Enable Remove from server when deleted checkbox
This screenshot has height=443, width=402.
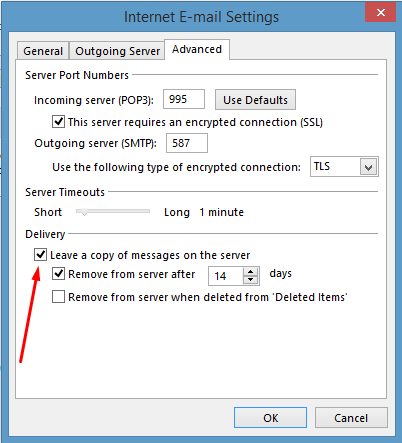pyautogui.click(x=58, y=296)
